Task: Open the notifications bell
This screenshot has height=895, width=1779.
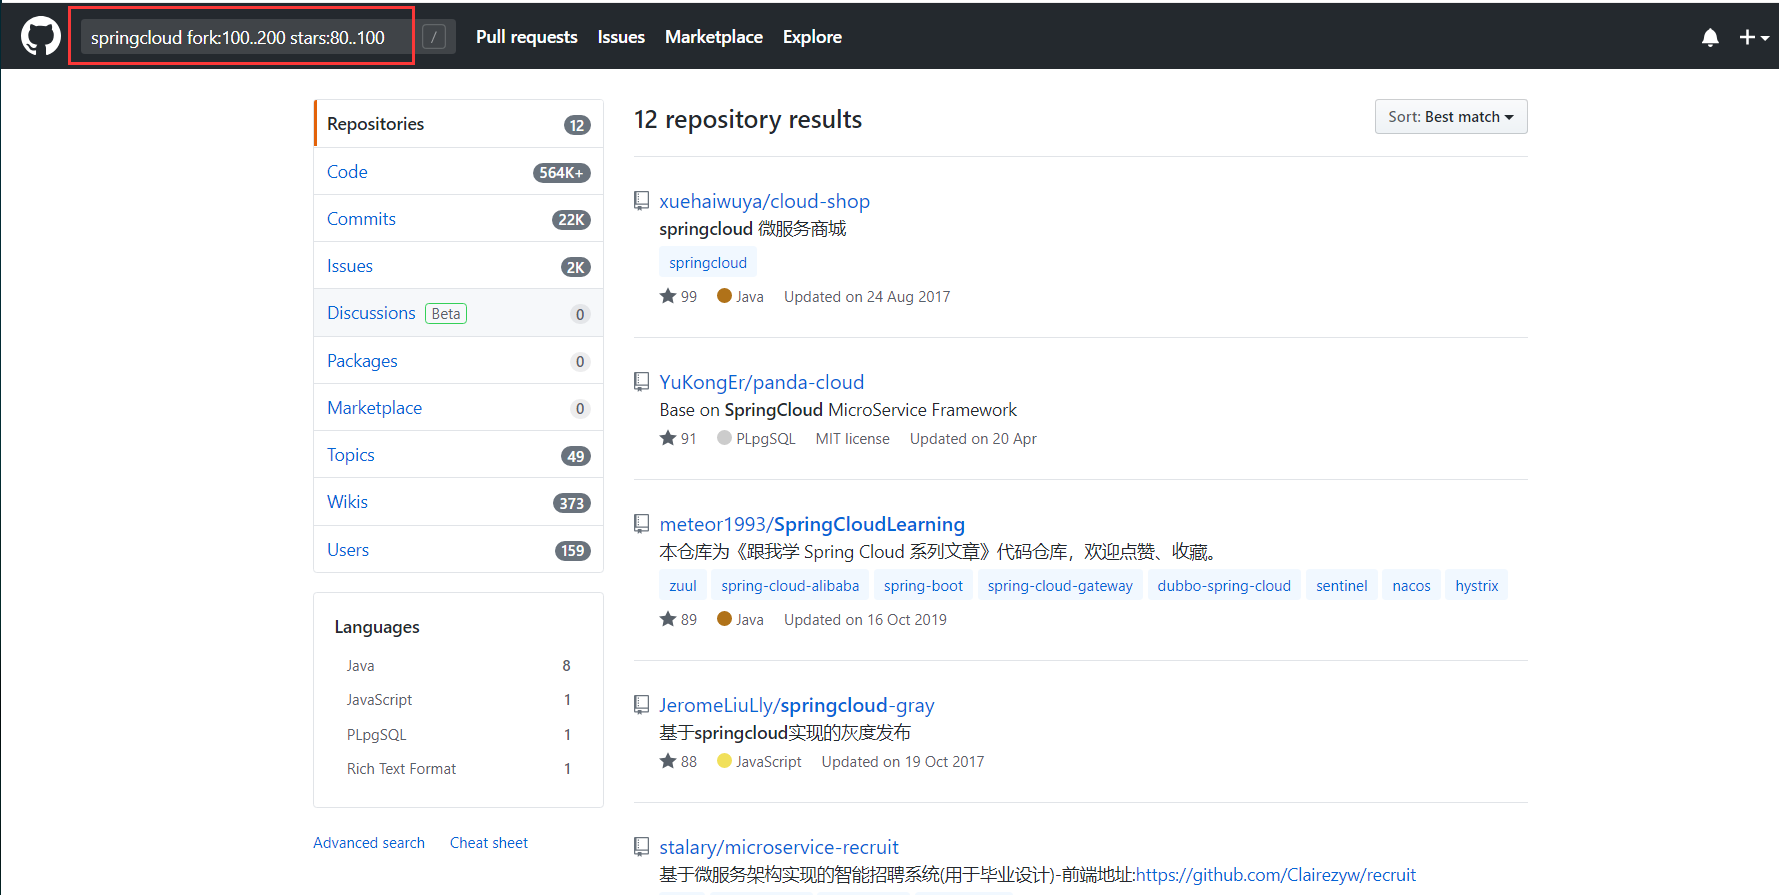Action: (x=1710, y=37)
